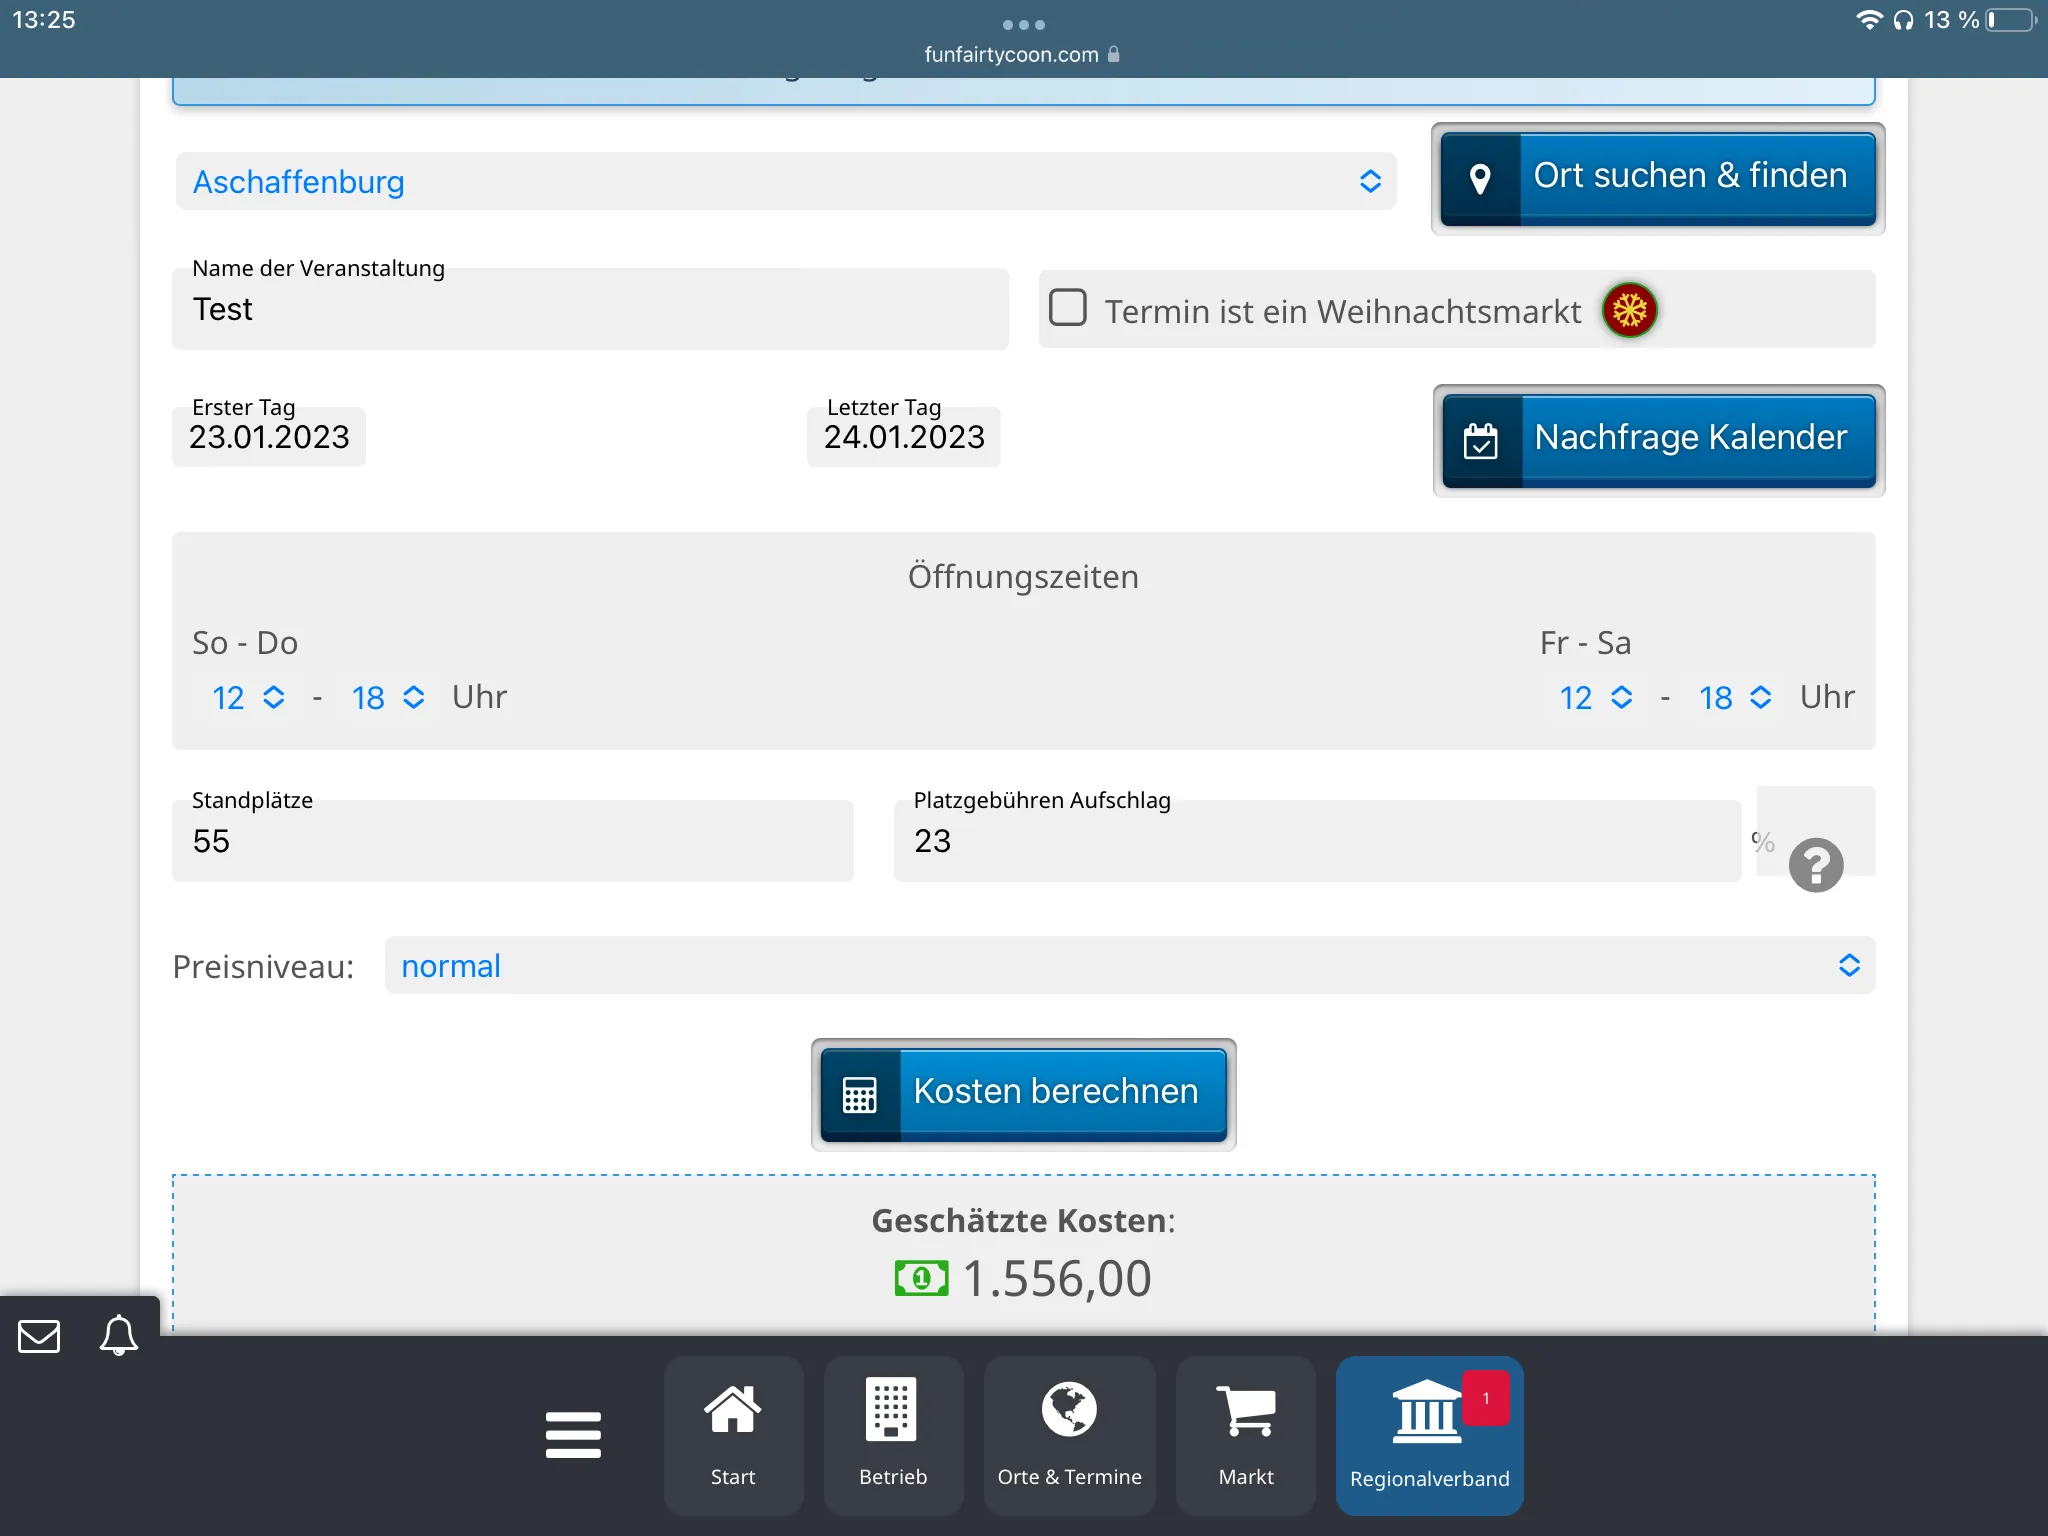Screen dimensions: 2048x1536
Task: Open the 'Nachfrage Kalender' button
Action: 1658,440
